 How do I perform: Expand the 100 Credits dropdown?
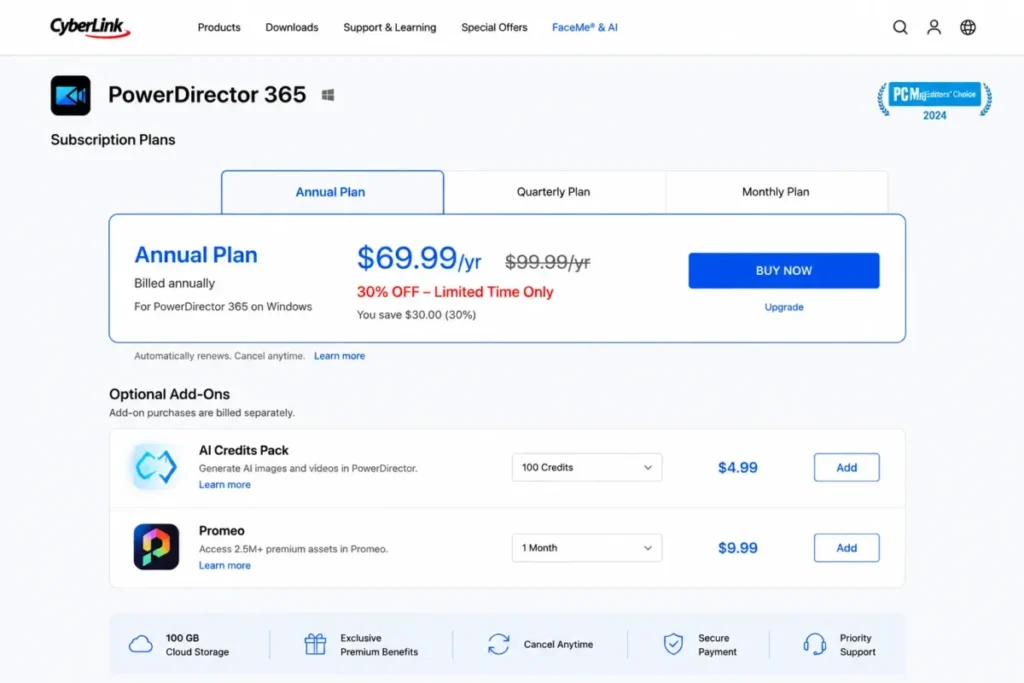pyautogui.click(x=586, y=468)
